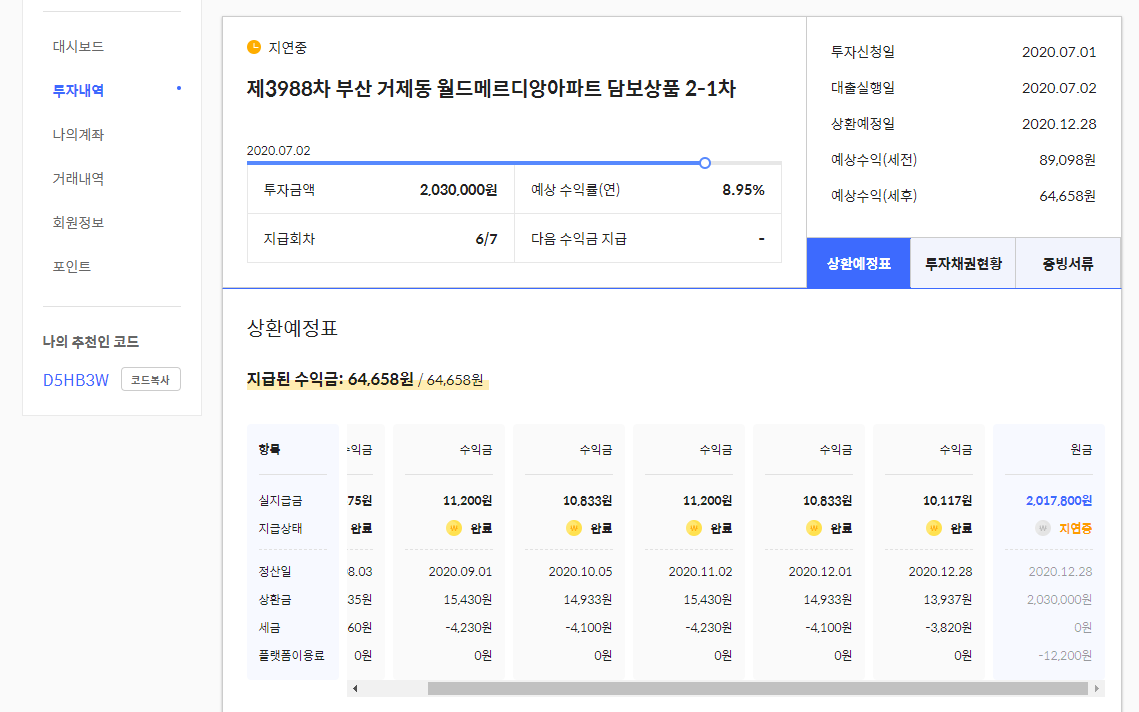Click coin icon for 2020.09.01 payment

[454, 528]
